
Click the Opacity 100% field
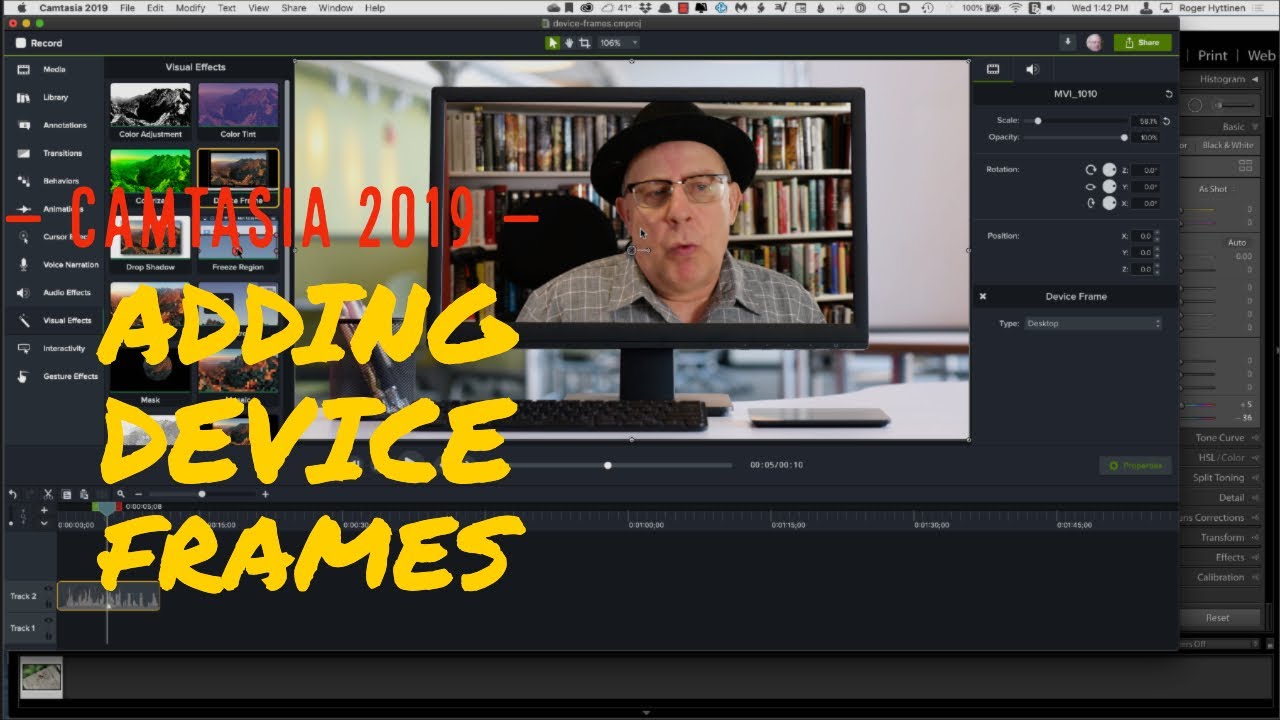[x=1146, y=137]
